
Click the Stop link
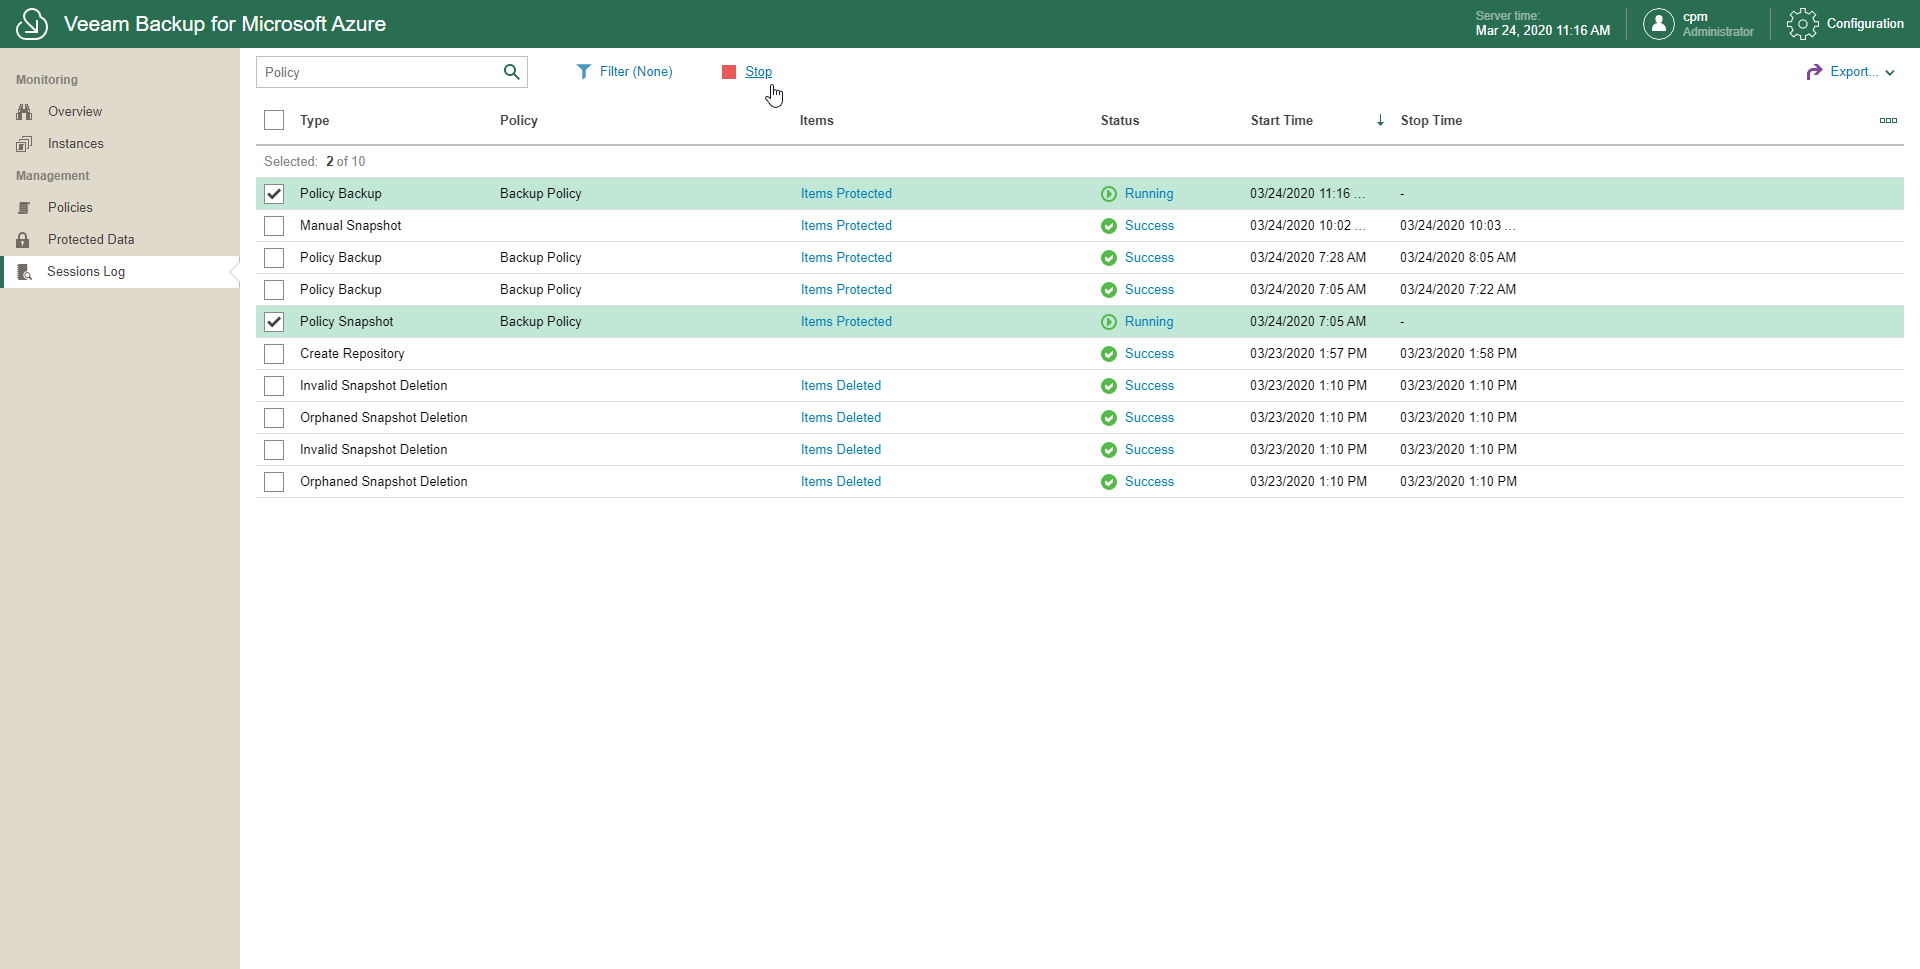758,72
